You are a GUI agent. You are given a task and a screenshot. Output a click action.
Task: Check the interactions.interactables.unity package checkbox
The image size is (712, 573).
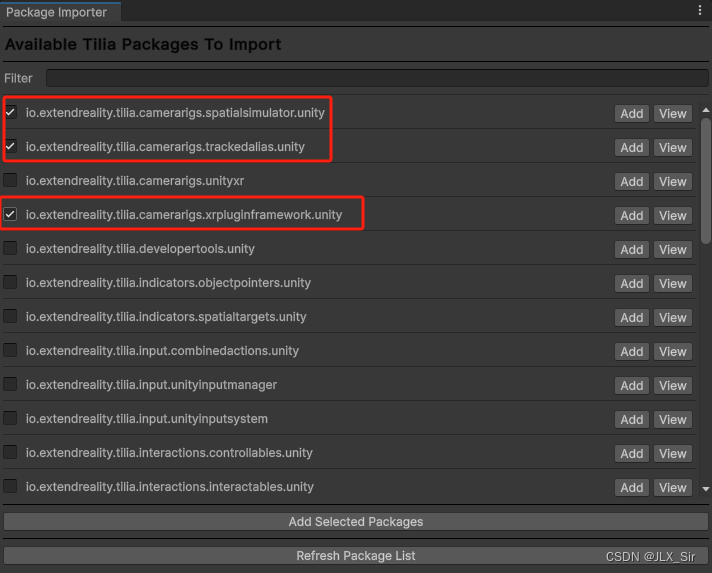tap(10, 486)
